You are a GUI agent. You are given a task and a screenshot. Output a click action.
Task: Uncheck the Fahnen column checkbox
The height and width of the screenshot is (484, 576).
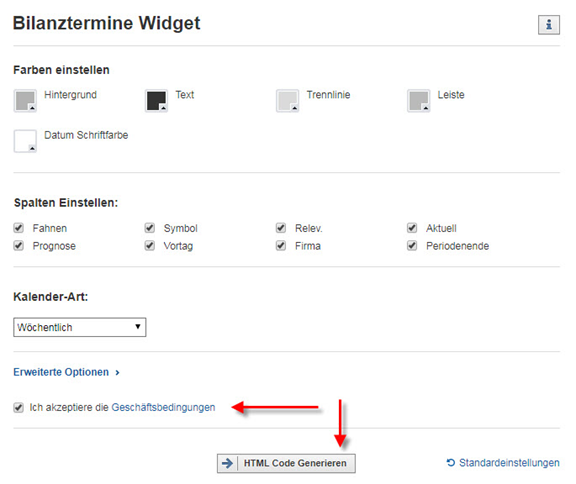coord(18,228)
